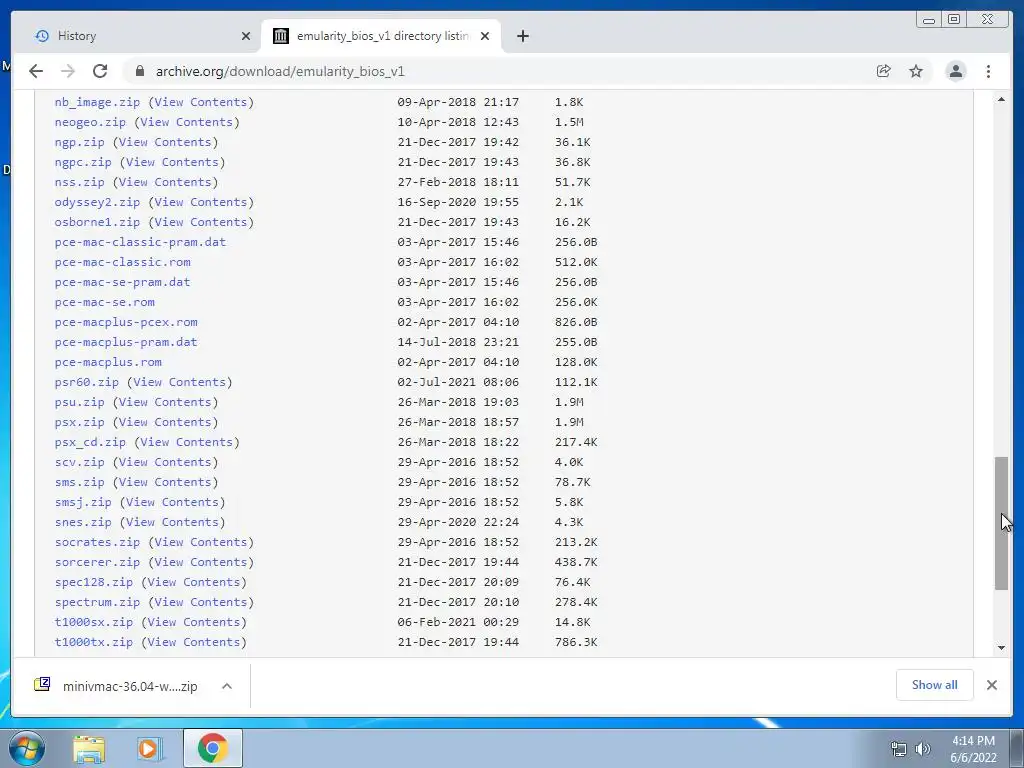Download pce-macplus-pcex.rom

pyautogui.click(x=126, y=322)
